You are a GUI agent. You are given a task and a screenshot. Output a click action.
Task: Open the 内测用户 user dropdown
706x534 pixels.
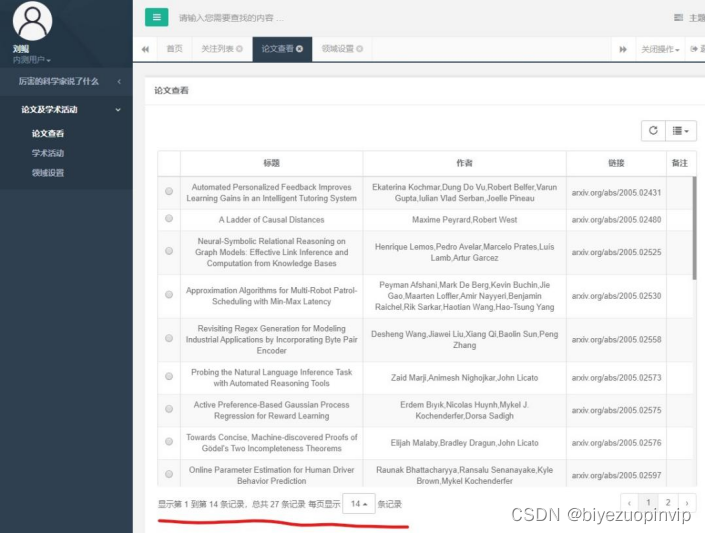tap(32, 60)
